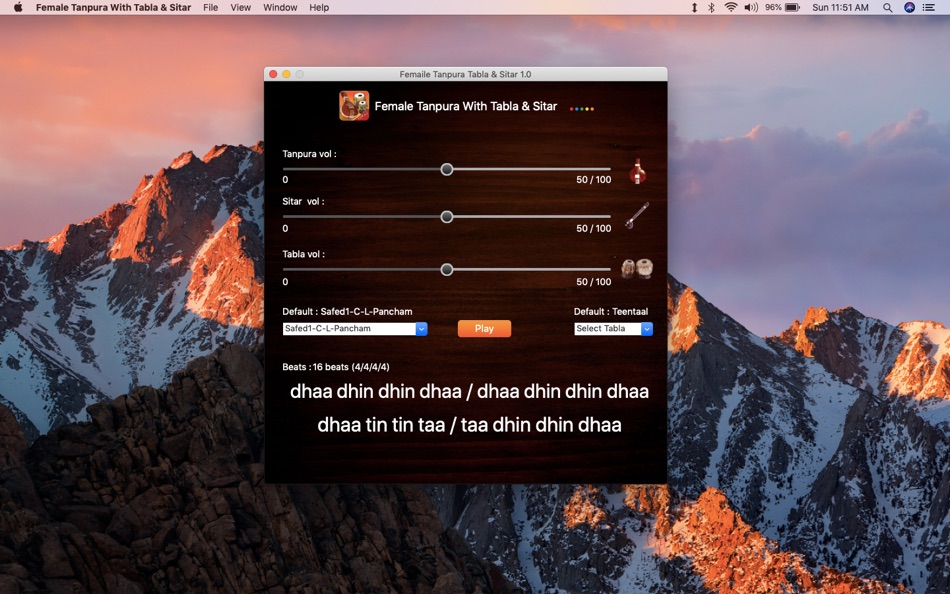Viewport: 950px width, 594px height.
Task: Click the window title Femaile Tanpura Tabla & Sitar 1.0
Action: (x=465, y=74)
